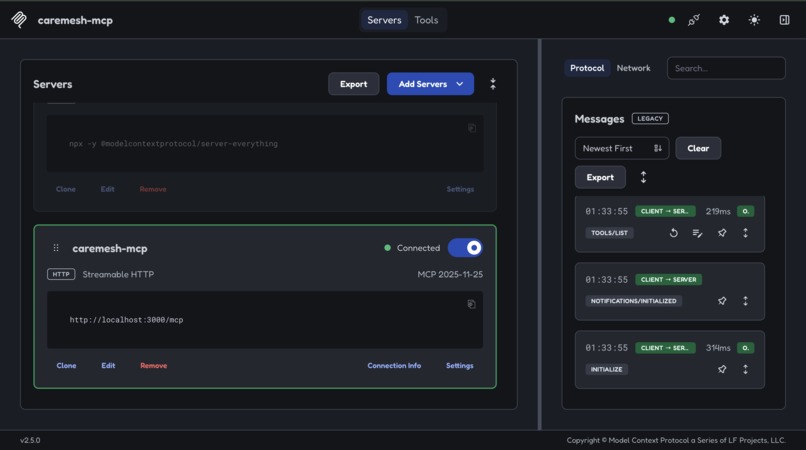Viewport: 806px width, 450px height.
Task: Expand the notifications/initialized message card
Action: tap(745, 301)
